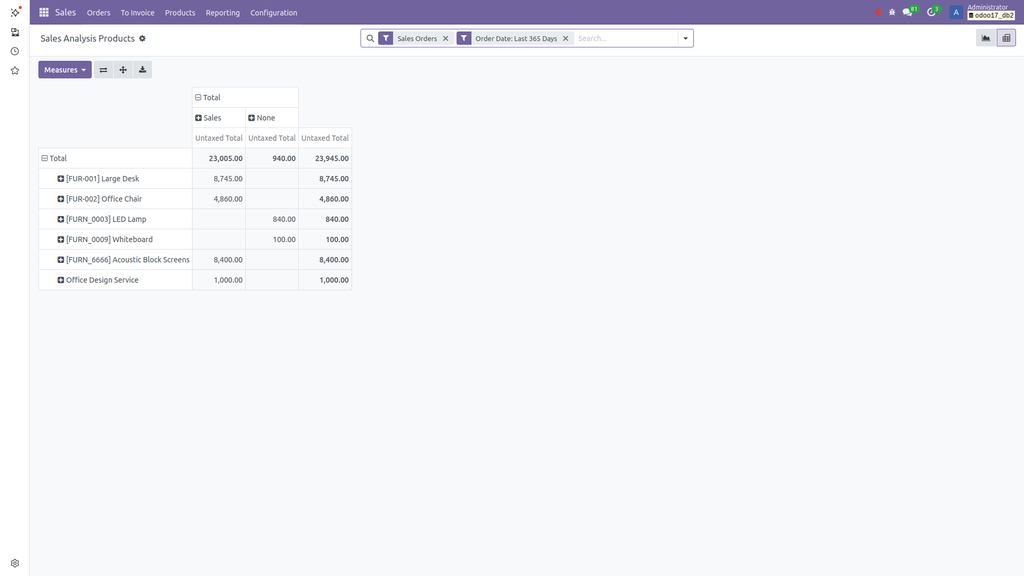The height and width of the screenshot is (576, 1024).
Task: Open the debug bug icon menu
Action: 892,13
